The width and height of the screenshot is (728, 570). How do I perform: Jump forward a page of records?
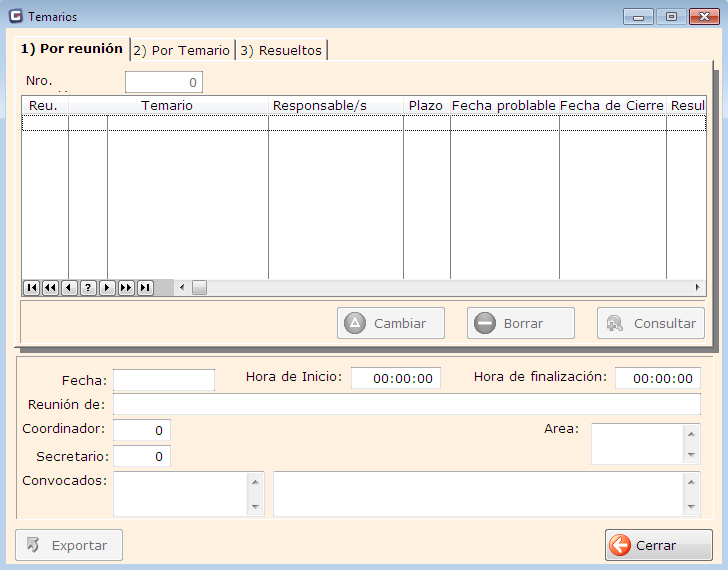[126, 288]
